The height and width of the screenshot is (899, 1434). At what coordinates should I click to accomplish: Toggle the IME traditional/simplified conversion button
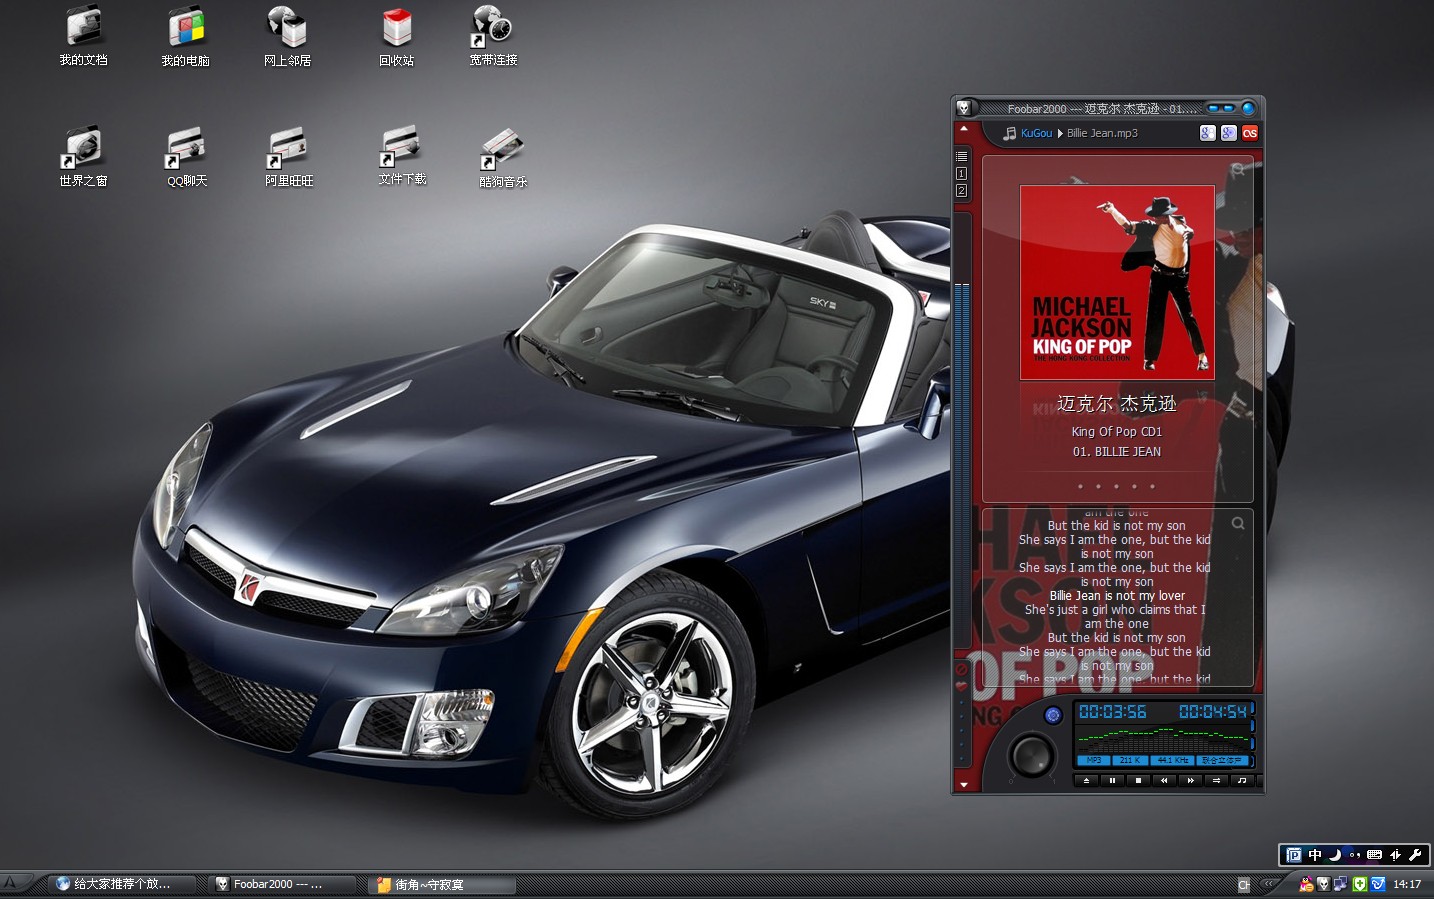1395,855
